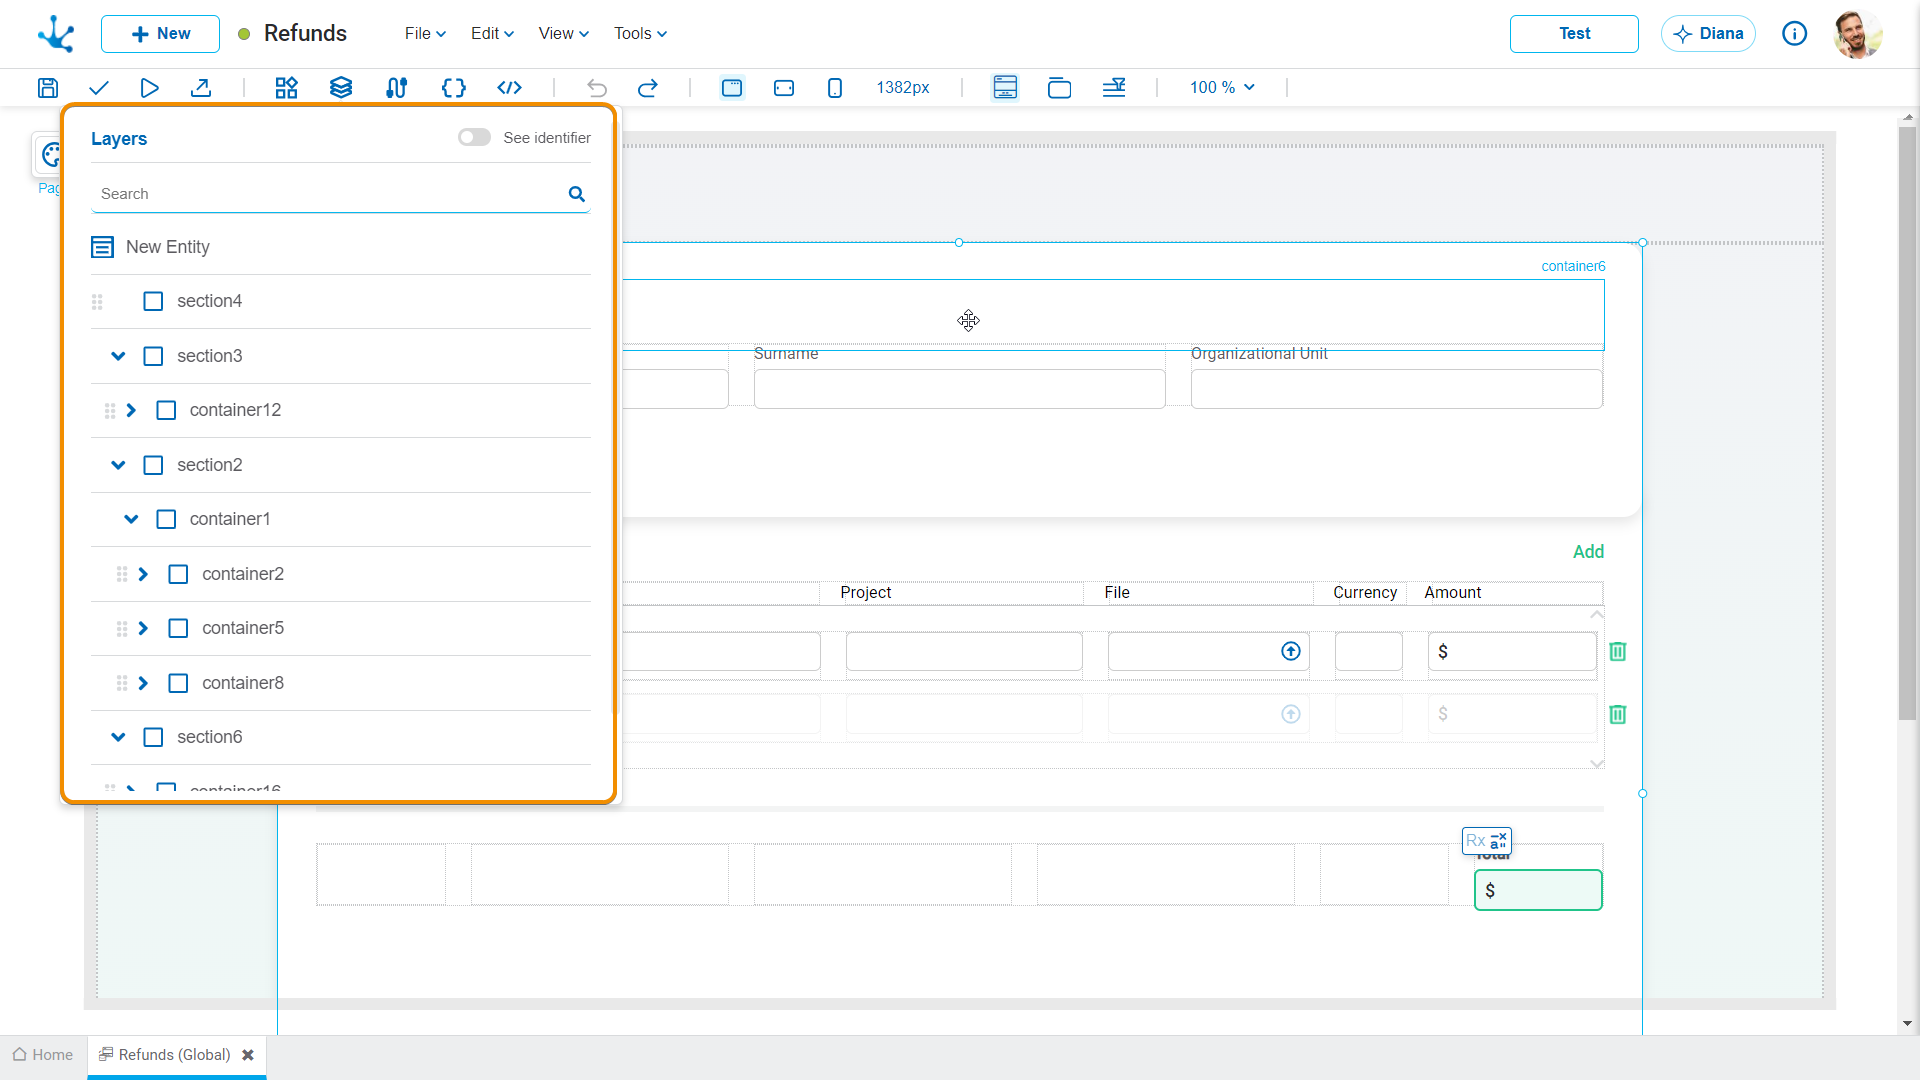The width and height of the screenshot is (1920, 1080).
Task: Toggle the Layers stack icon
Action: tap(341, 88)
